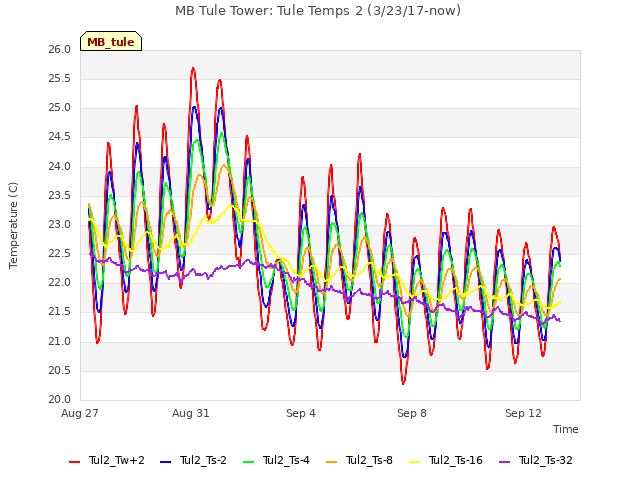Click the Sep 8 x-axis tick label
The width and height of the screenshot is (640, 480).
coord(412,413)
